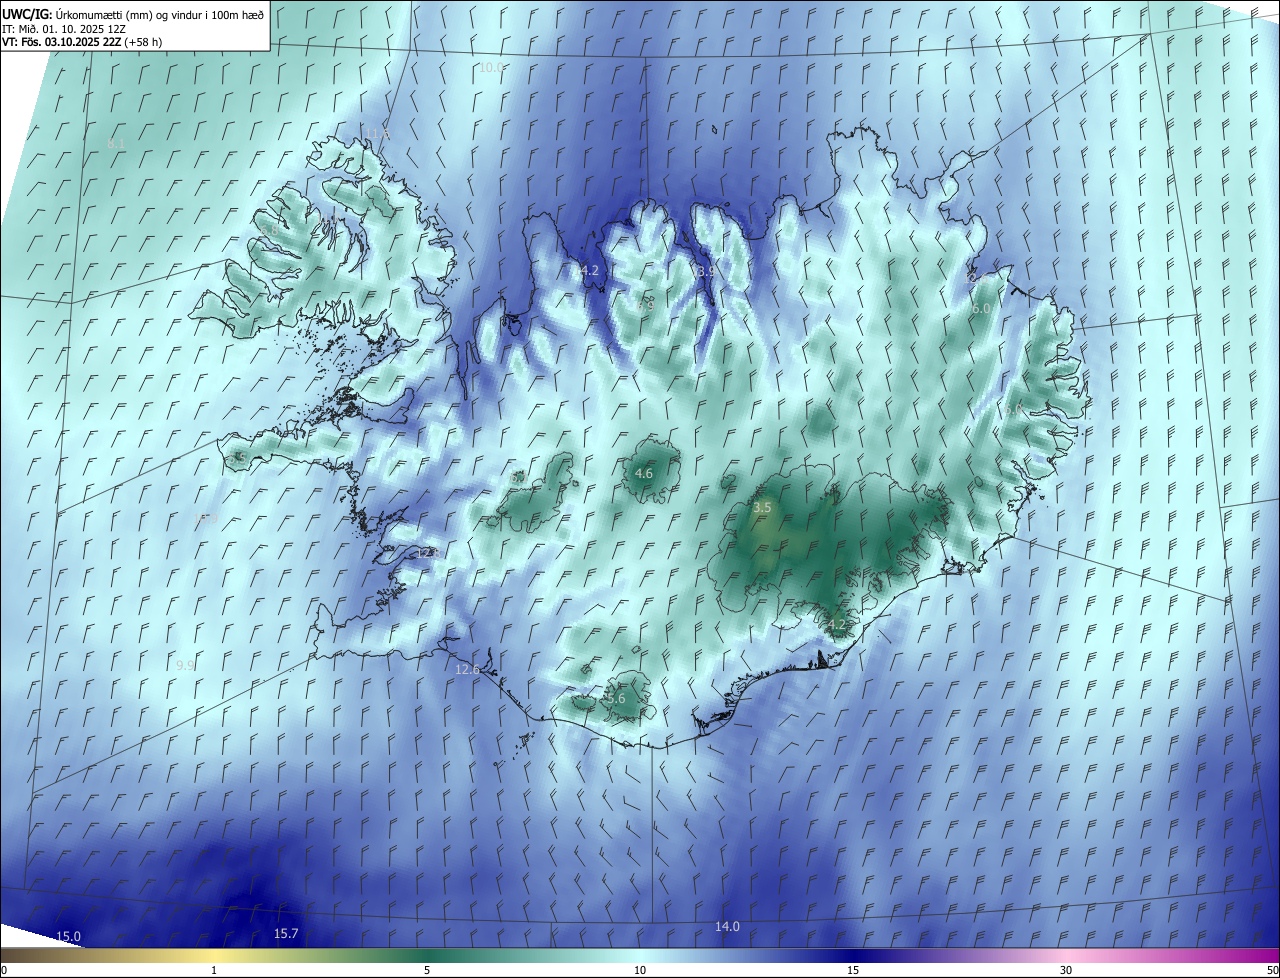The image size is (1280, 978).
Task: Click the 4.6 value on the small glacier
Action: [x=644, y=474]
